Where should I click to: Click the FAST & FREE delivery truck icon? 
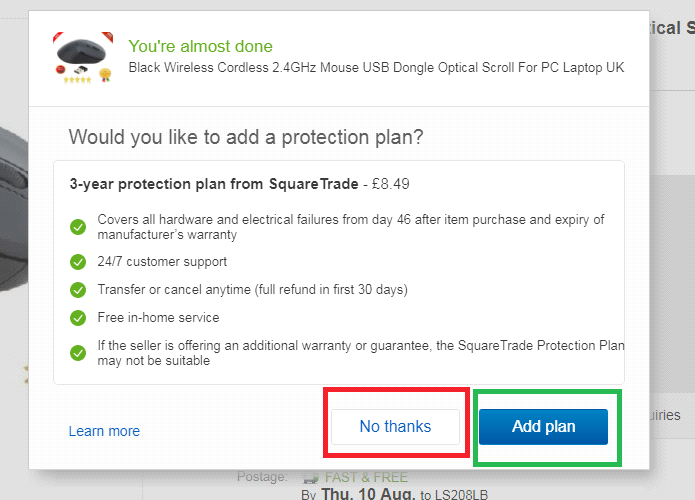point(311,478)
